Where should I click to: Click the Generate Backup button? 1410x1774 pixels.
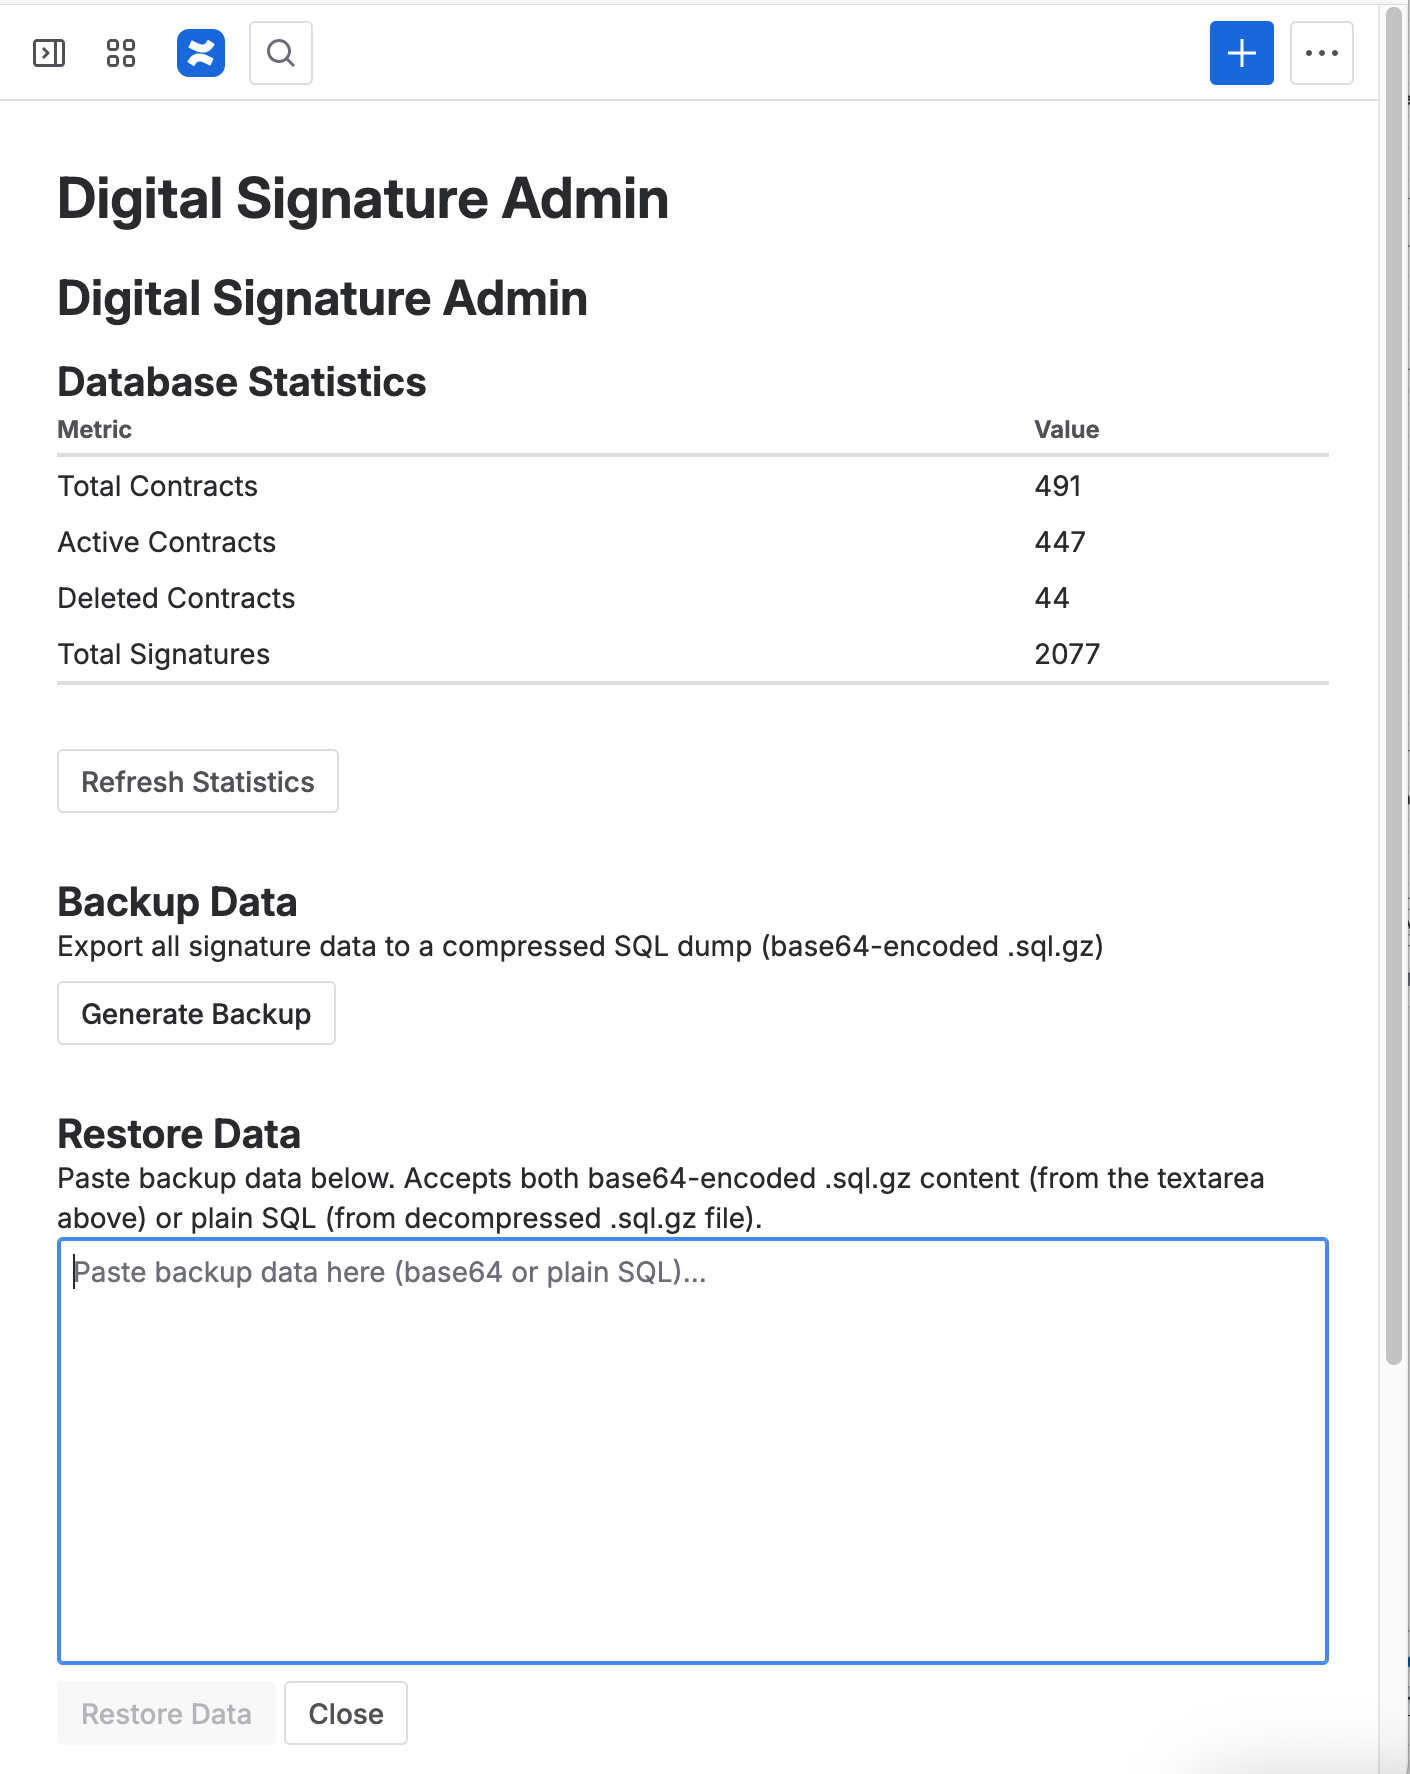196,1013
